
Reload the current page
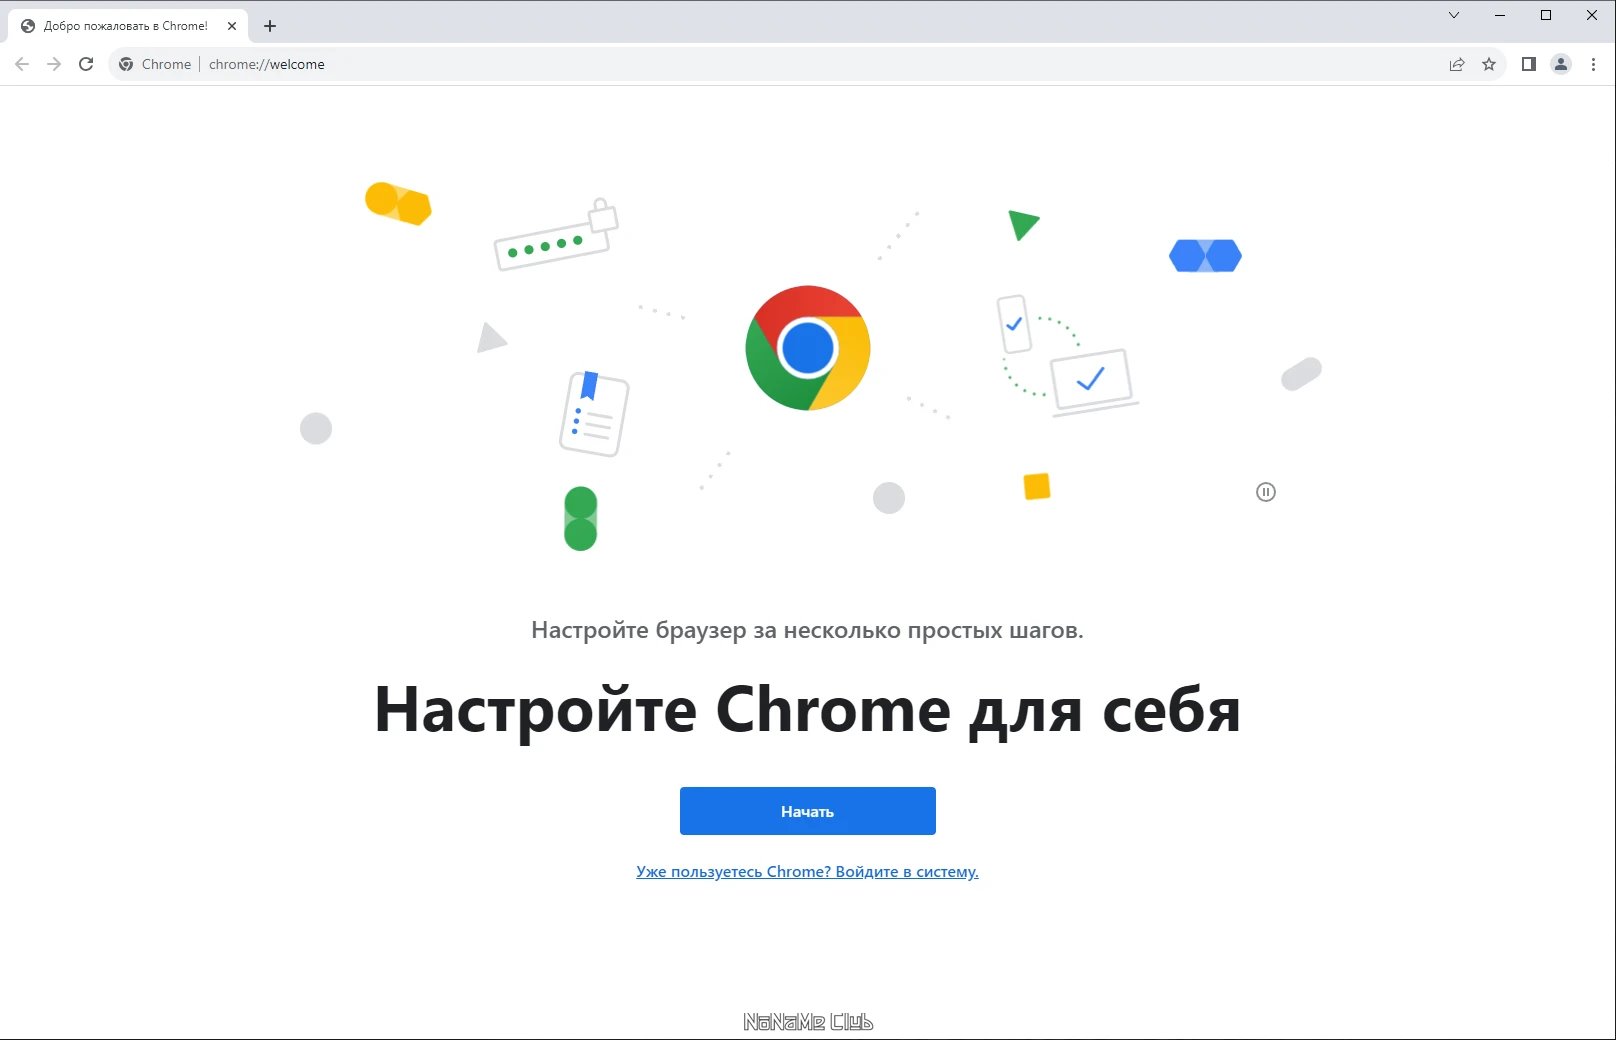[x=86, y=64]
